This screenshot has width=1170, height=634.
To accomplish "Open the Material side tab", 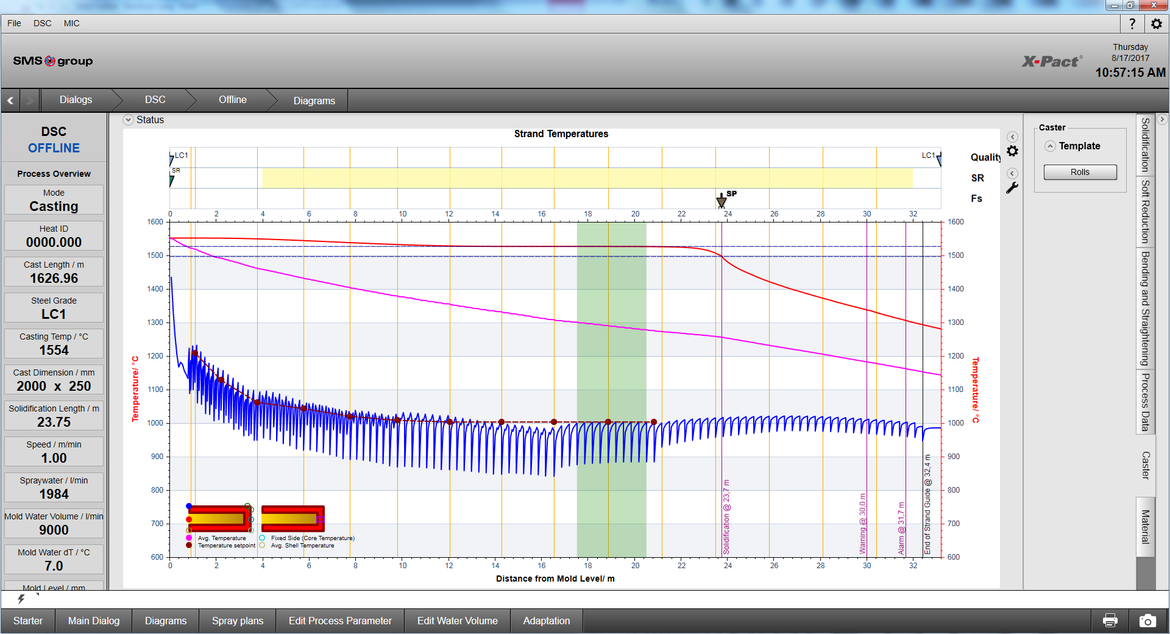I will click(1145, 527).
